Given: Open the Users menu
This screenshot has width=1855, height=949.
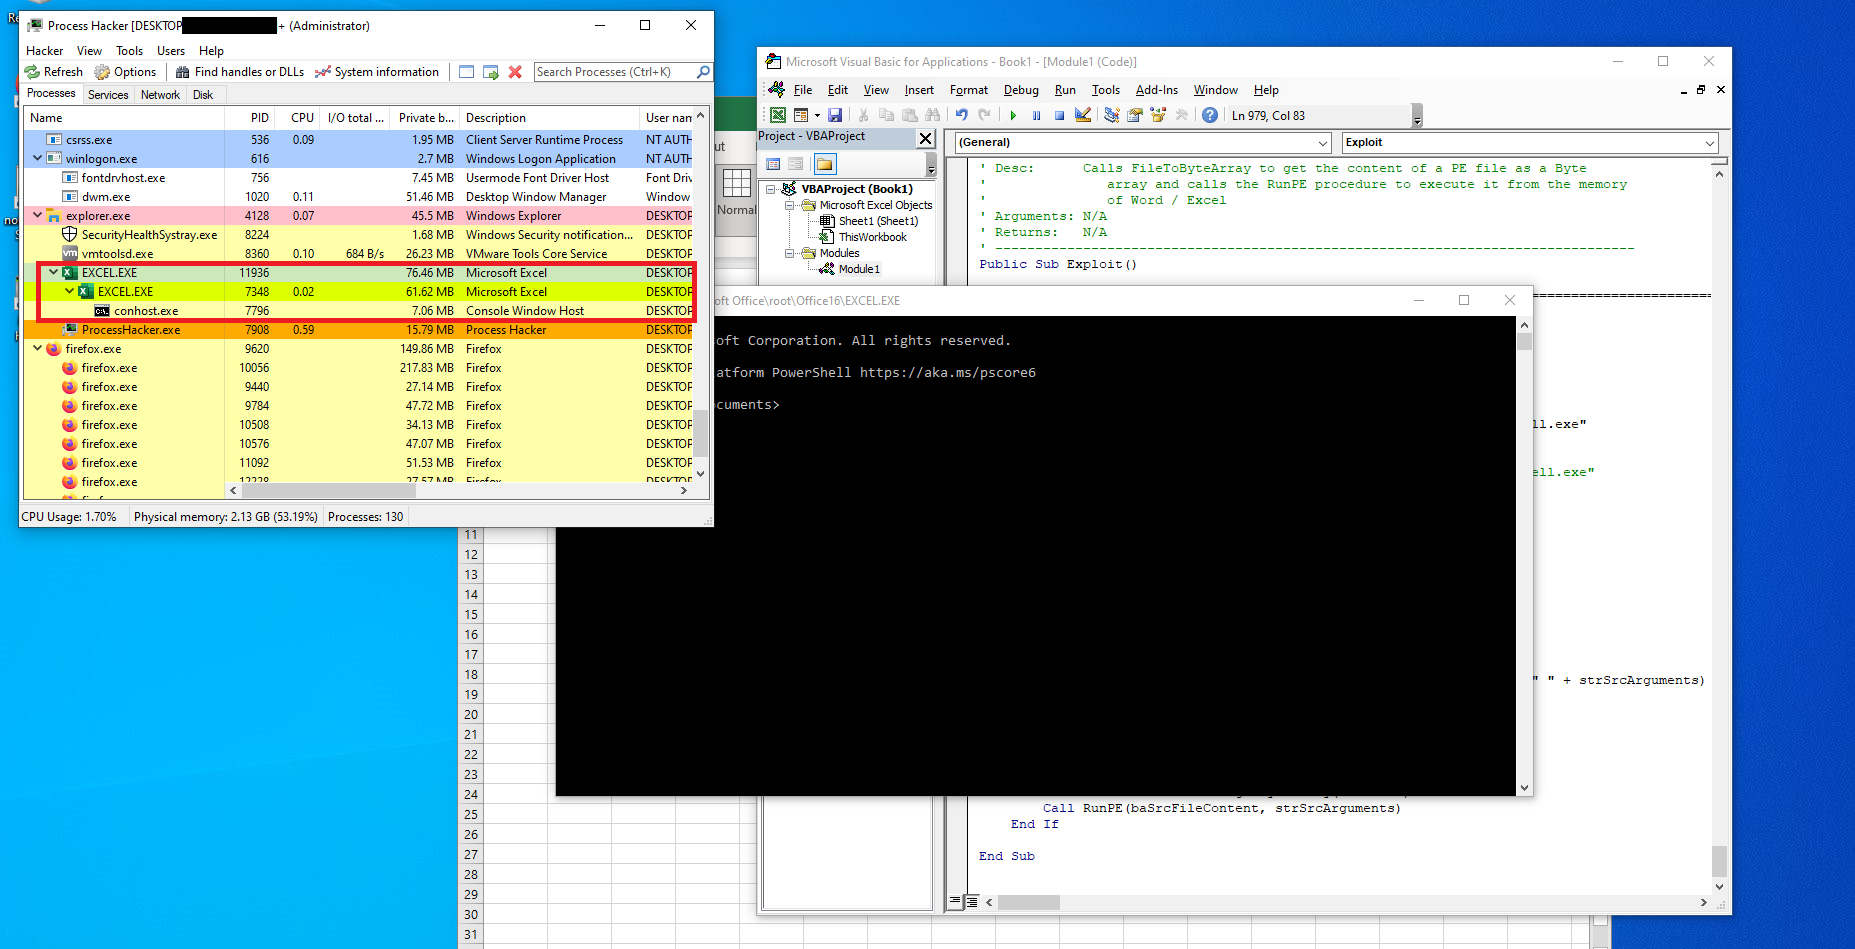Looking at the screenshot, I should coord(171,51).
